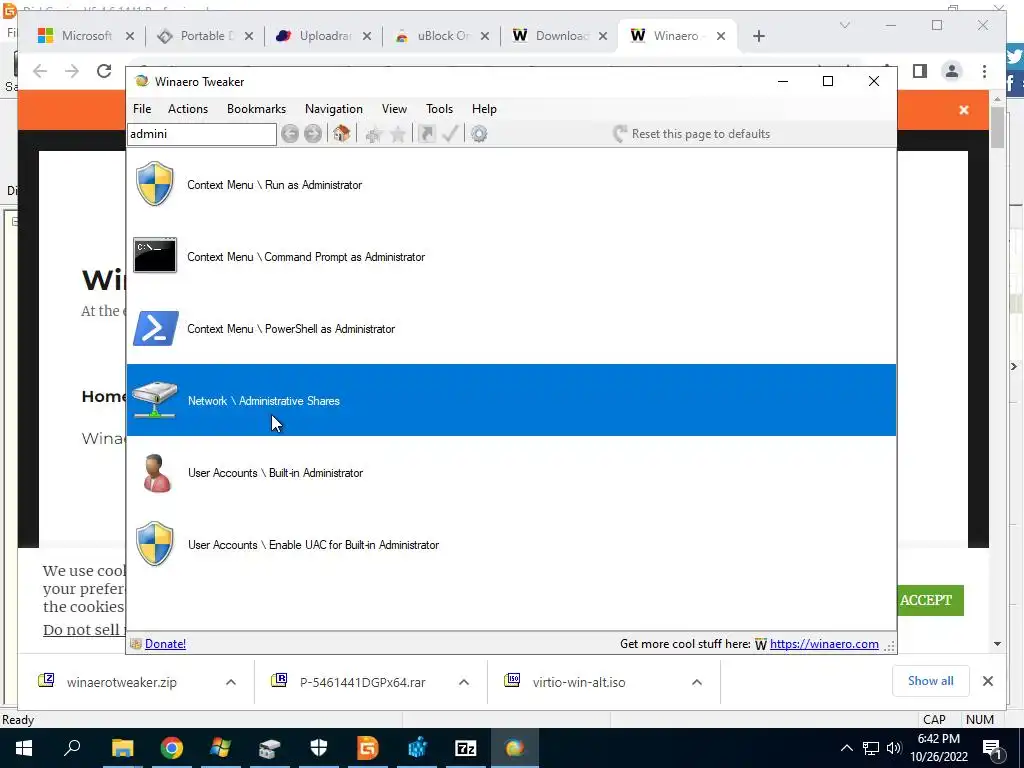
Task: Open File Explorer from the taskbar
Action: point(122,748)
